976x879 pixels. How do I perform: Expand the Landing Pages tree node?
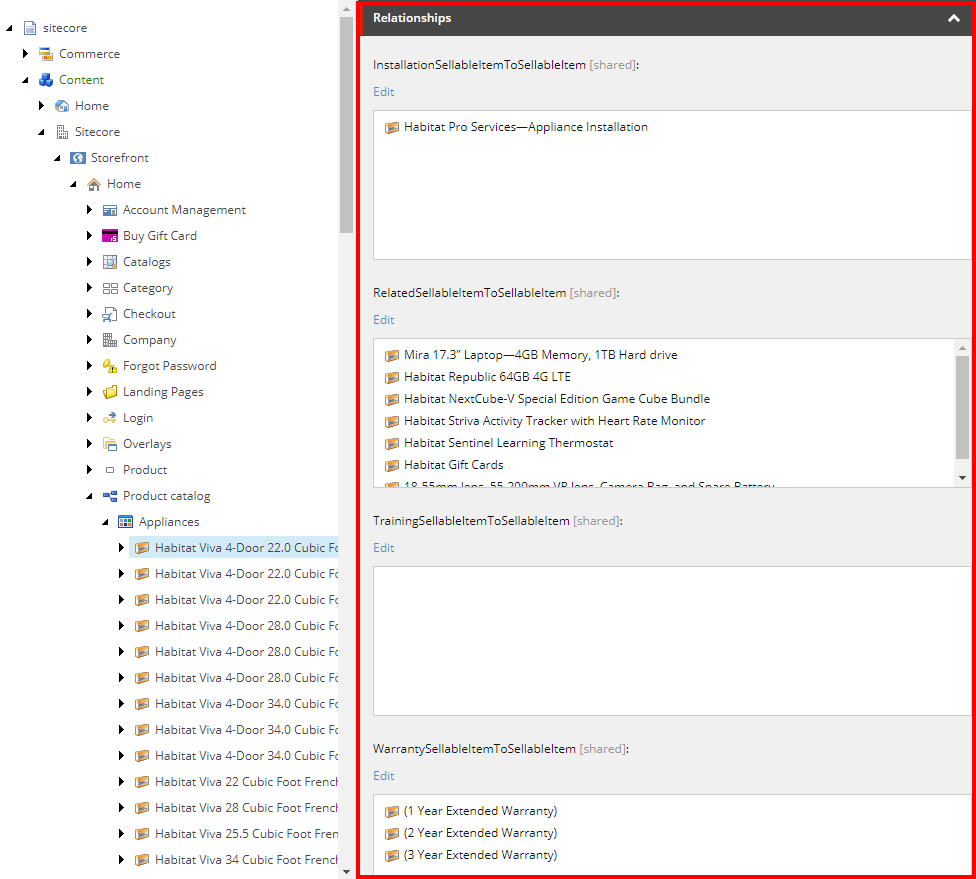89,392
